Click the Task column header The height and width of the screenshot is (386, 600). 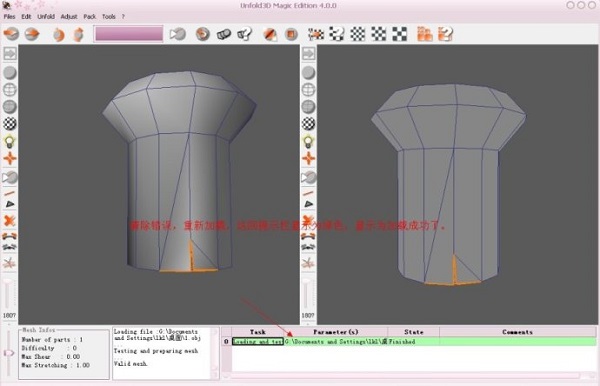click(x=258, y=332)
